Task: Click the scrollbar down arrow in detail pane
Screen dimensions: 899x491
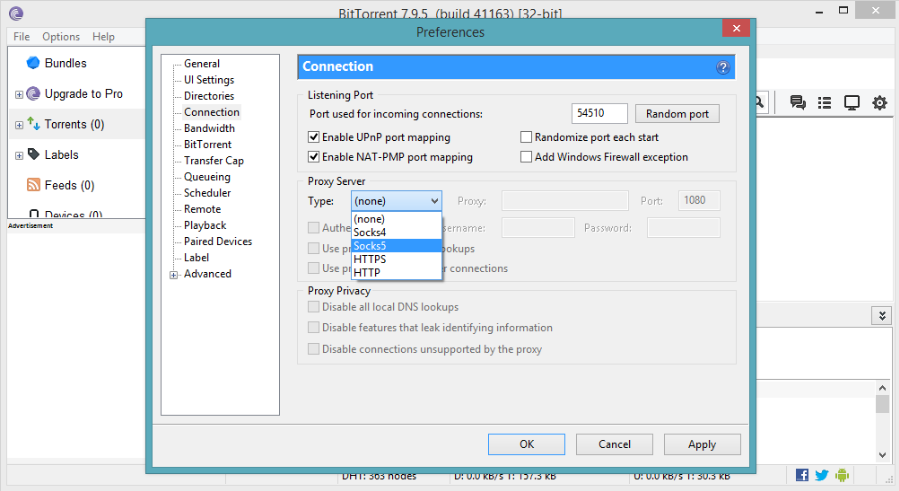Action: pyautogui.click(x=882, y=455)
